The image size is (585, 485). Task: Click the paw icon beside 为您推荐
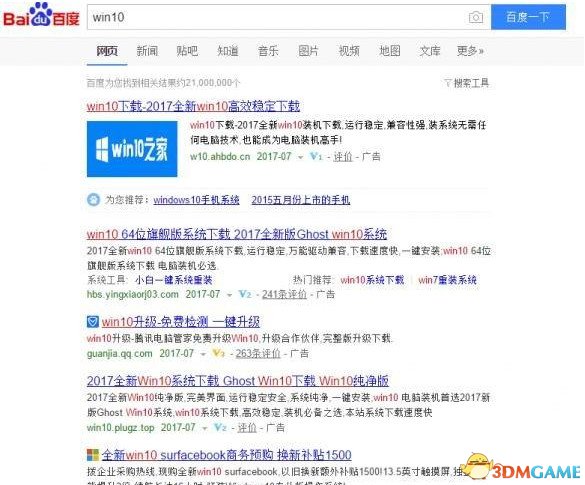[x=93, y=200]
